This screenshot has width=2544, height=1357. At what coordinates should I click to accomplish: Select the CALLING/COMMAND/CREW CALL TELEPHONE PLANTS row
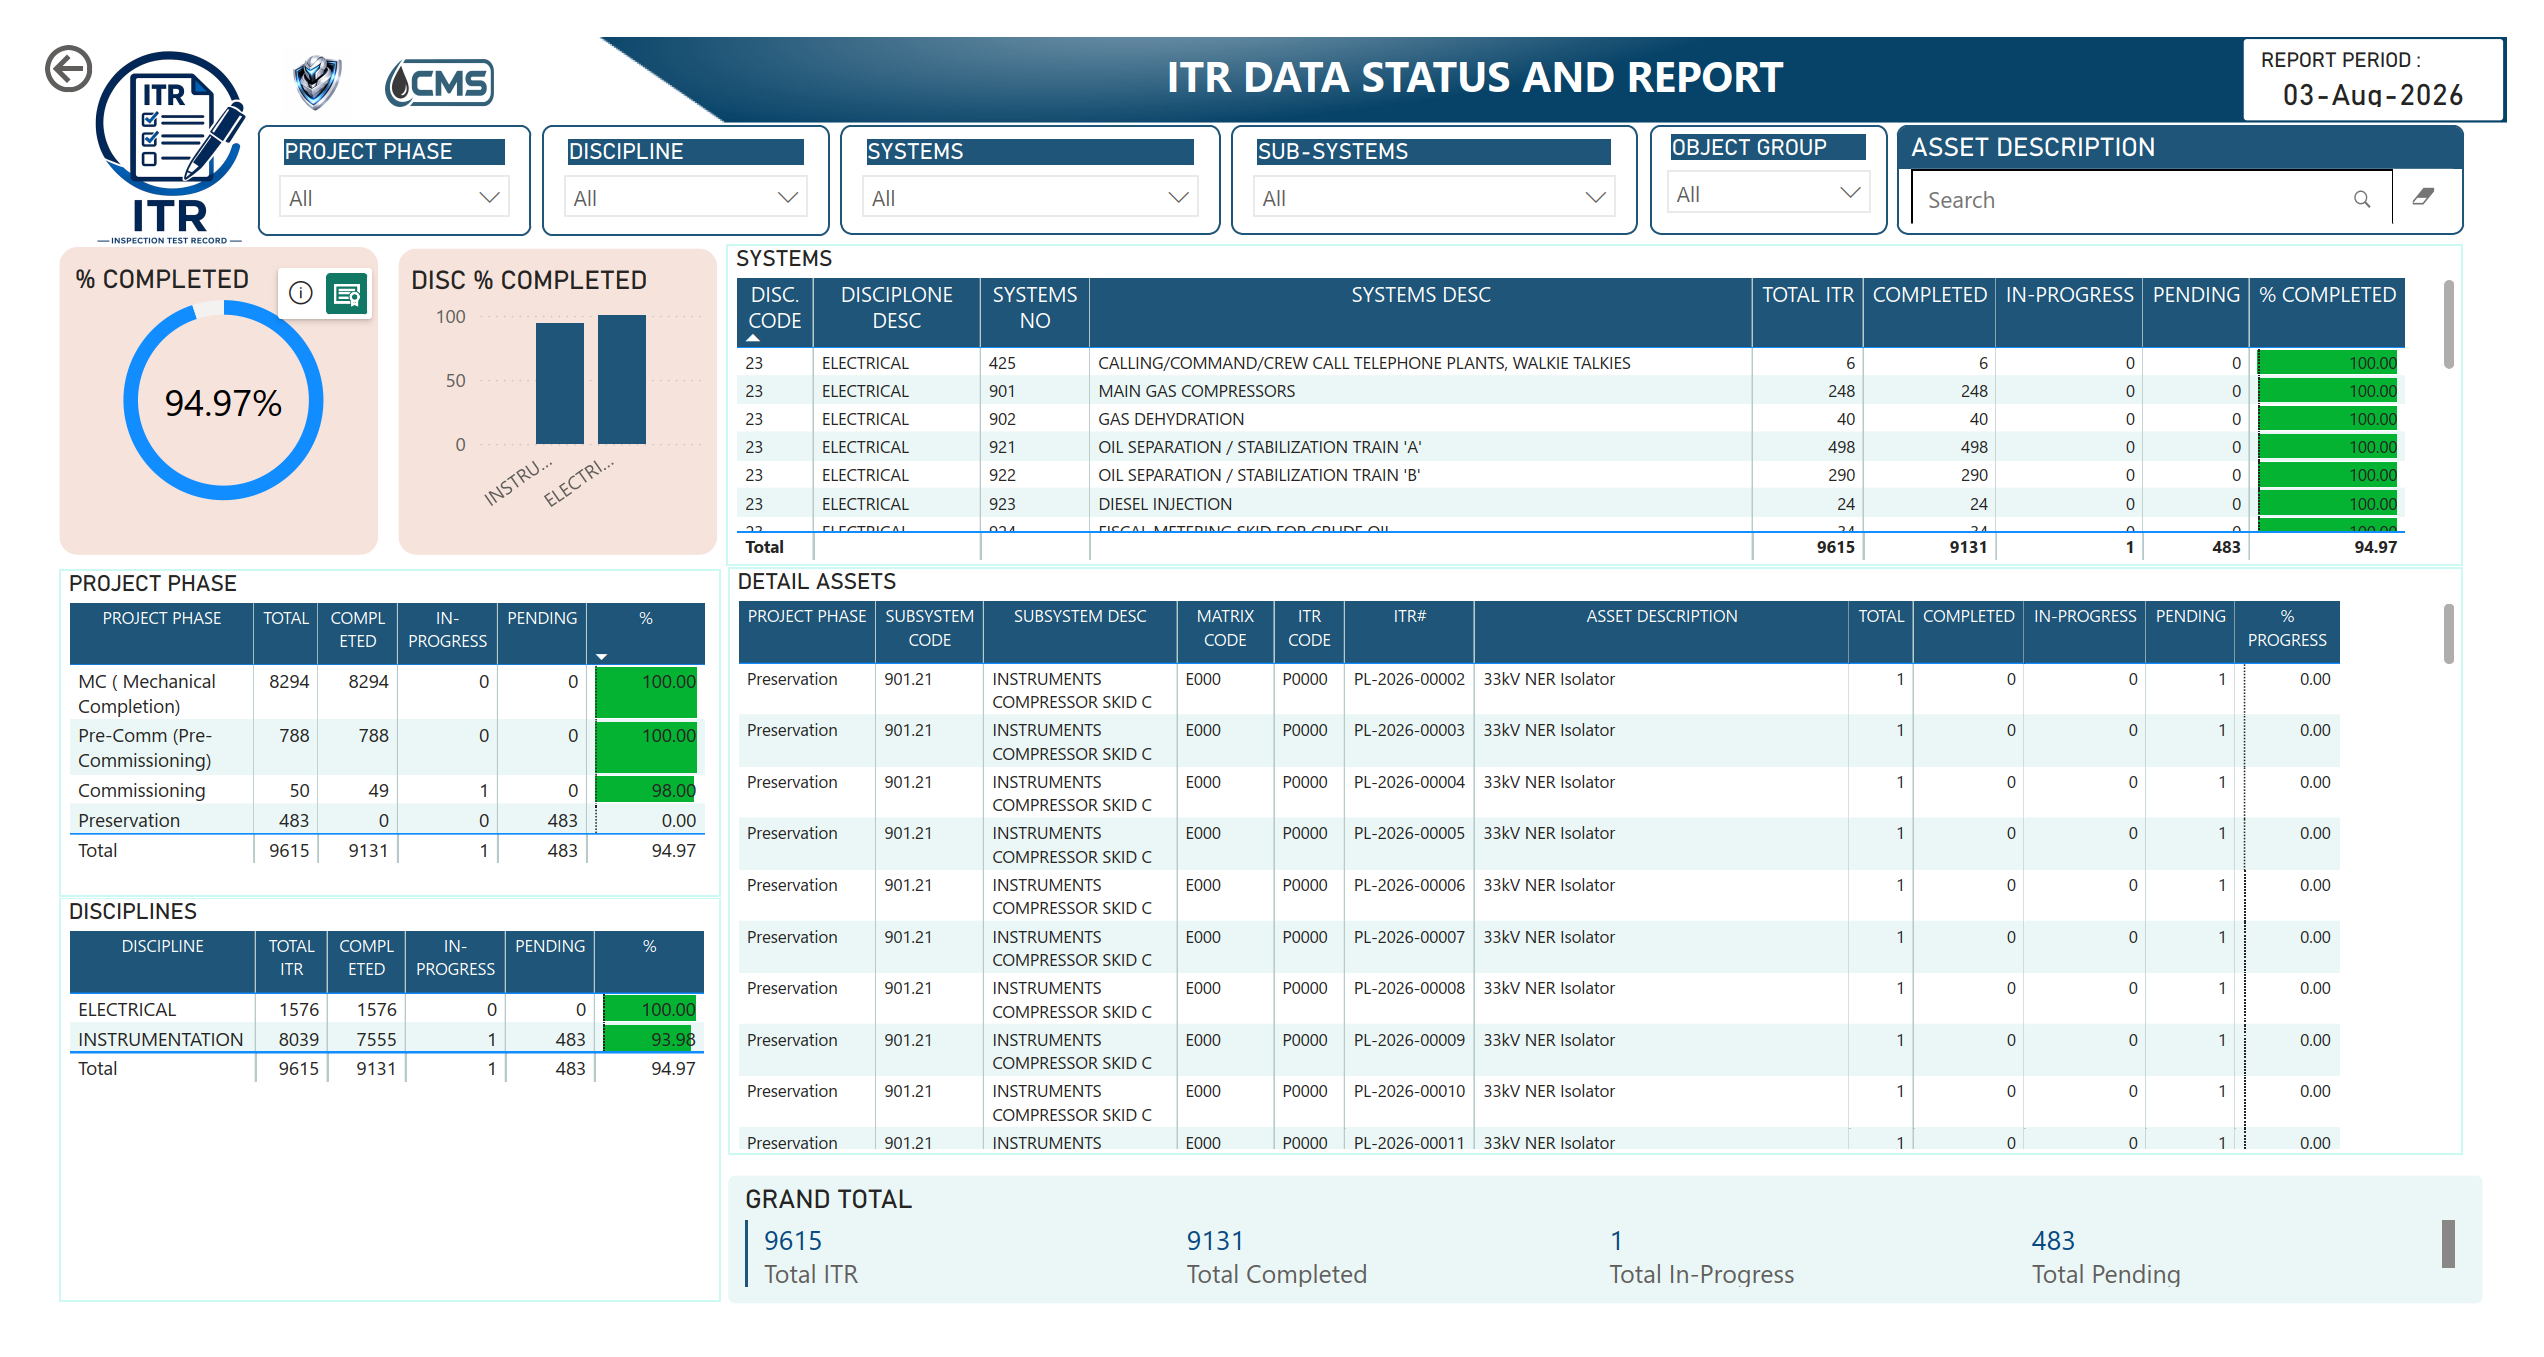coord(1571,363)
